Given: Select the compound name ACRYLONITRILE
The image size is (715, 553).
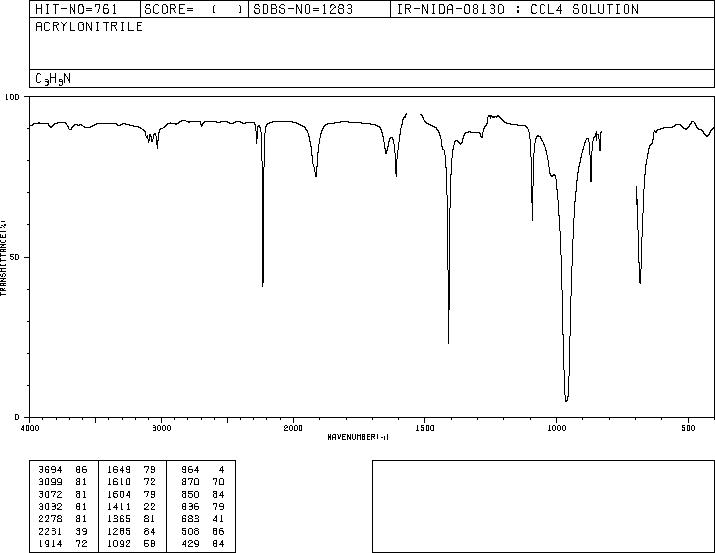Looking at the screenshot, I should pyautogui.click(x=89, y=27).
